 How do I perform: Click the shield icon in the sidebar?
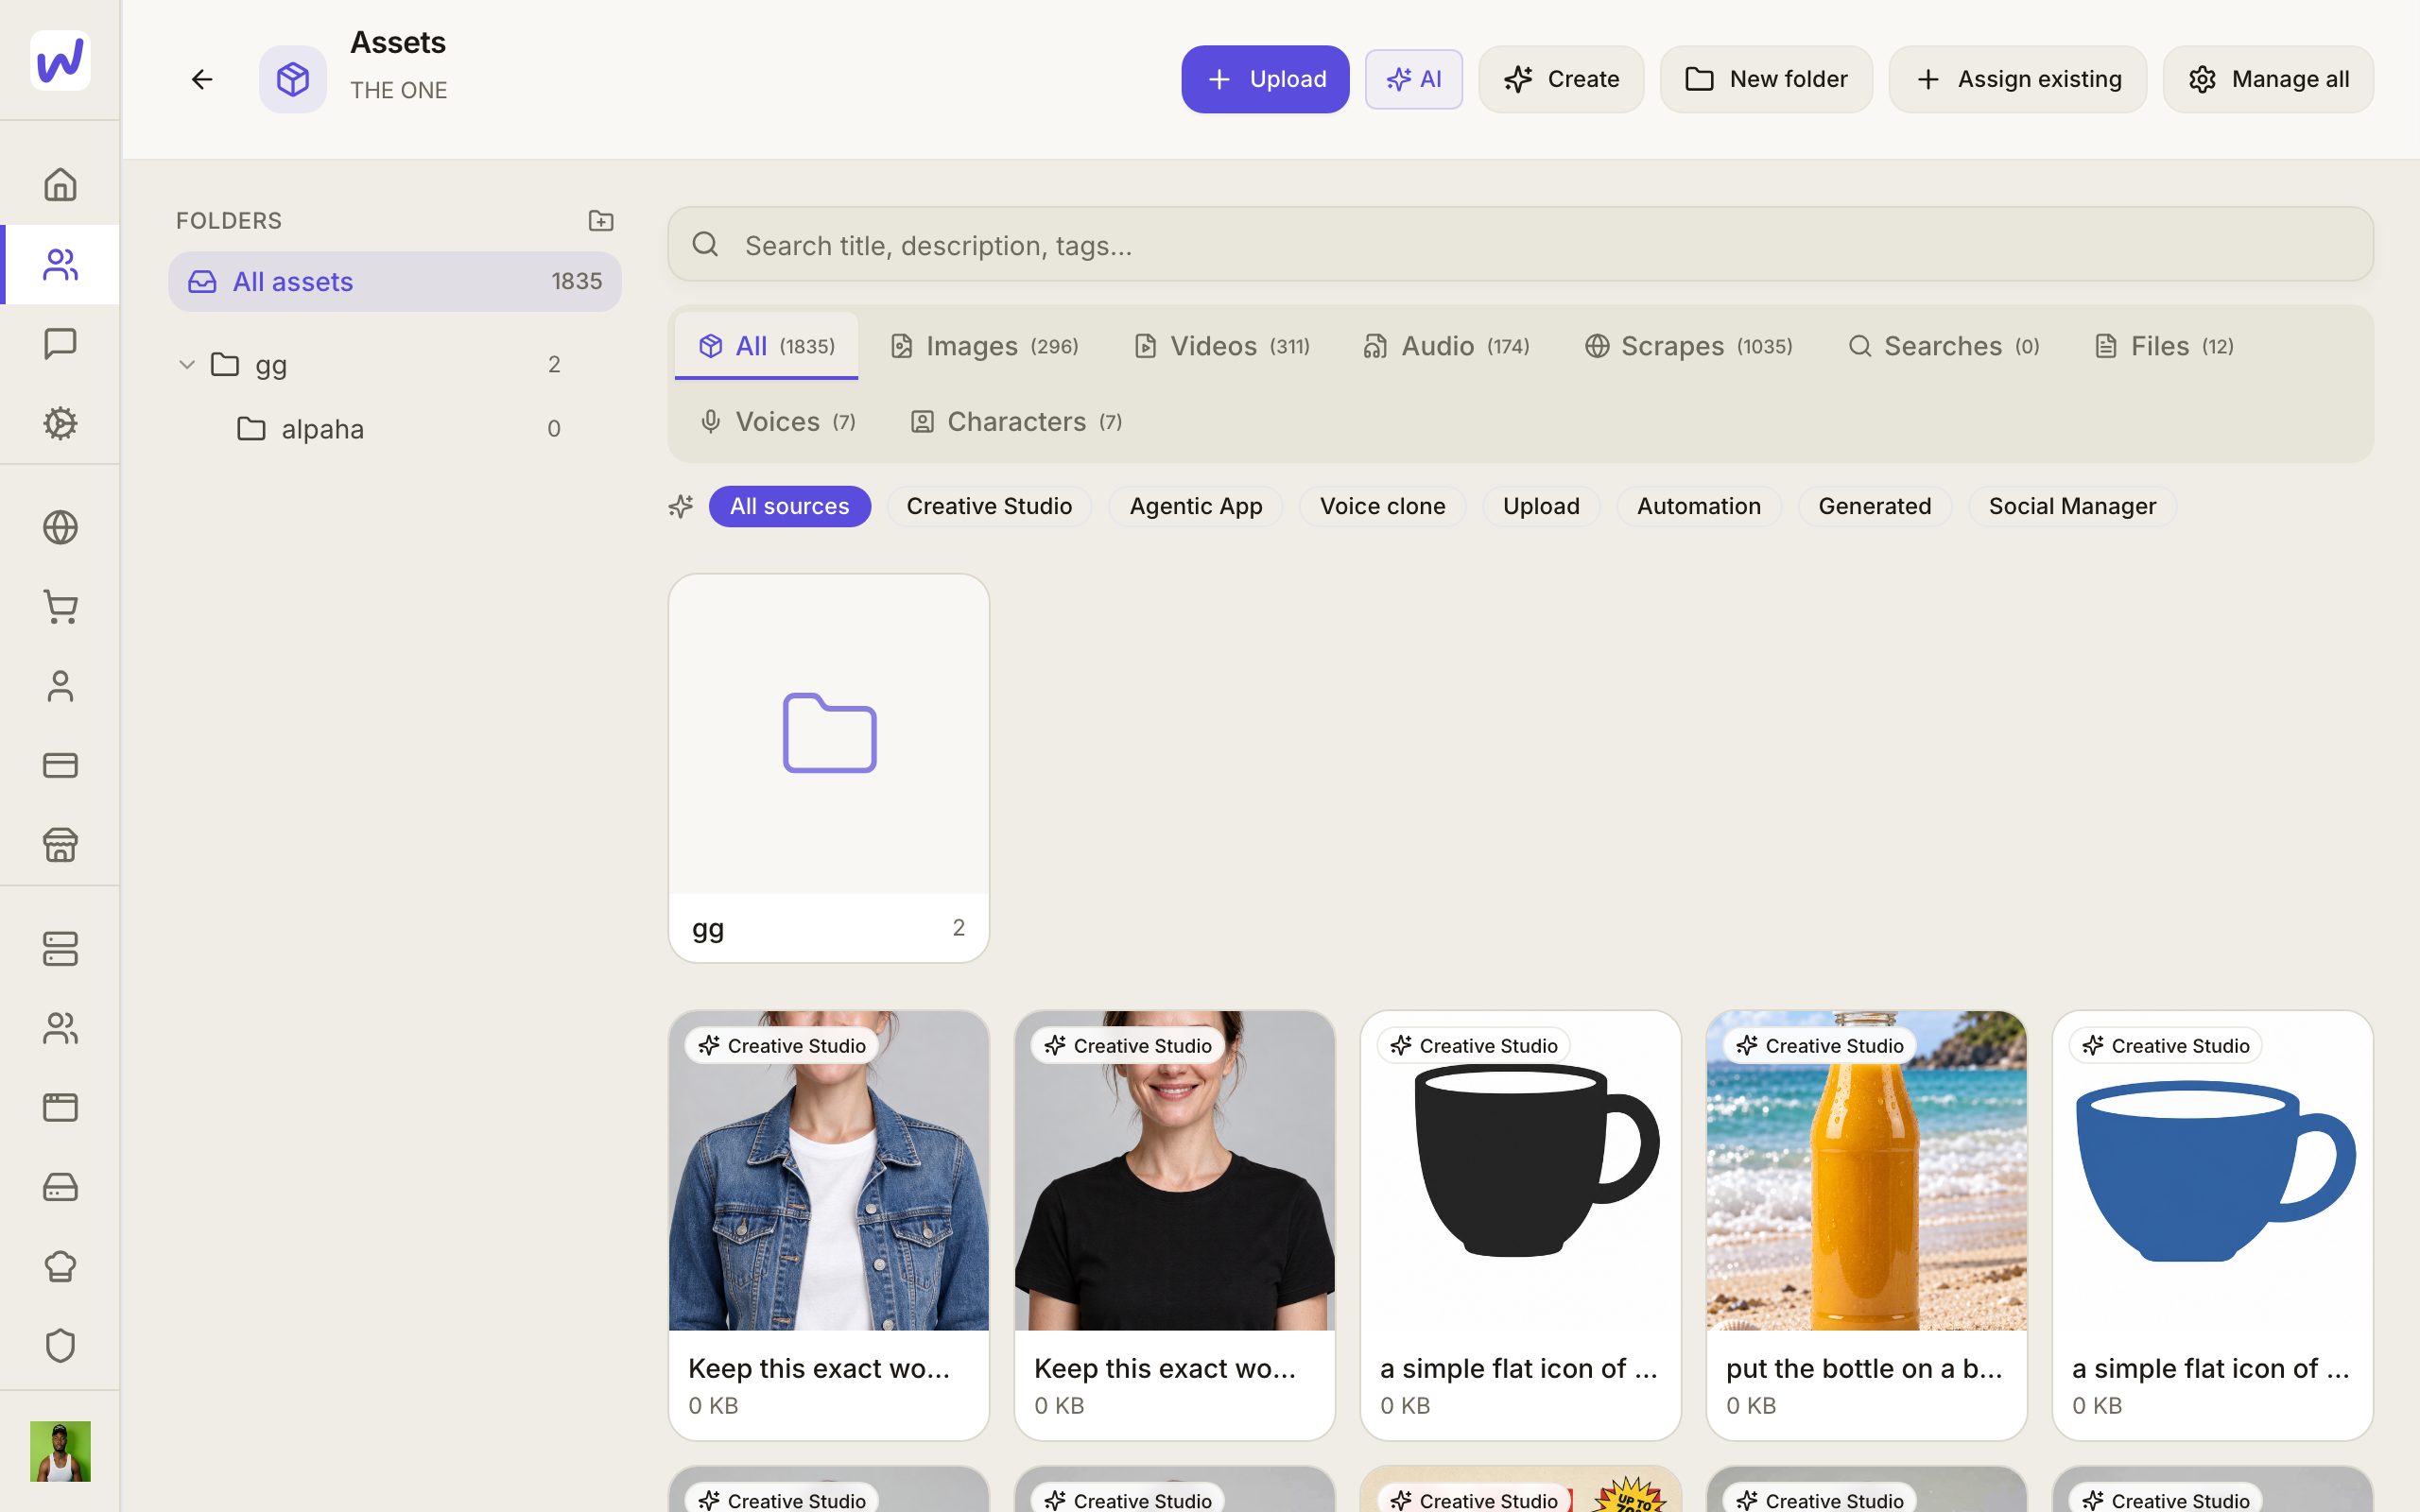[60, 1346]
